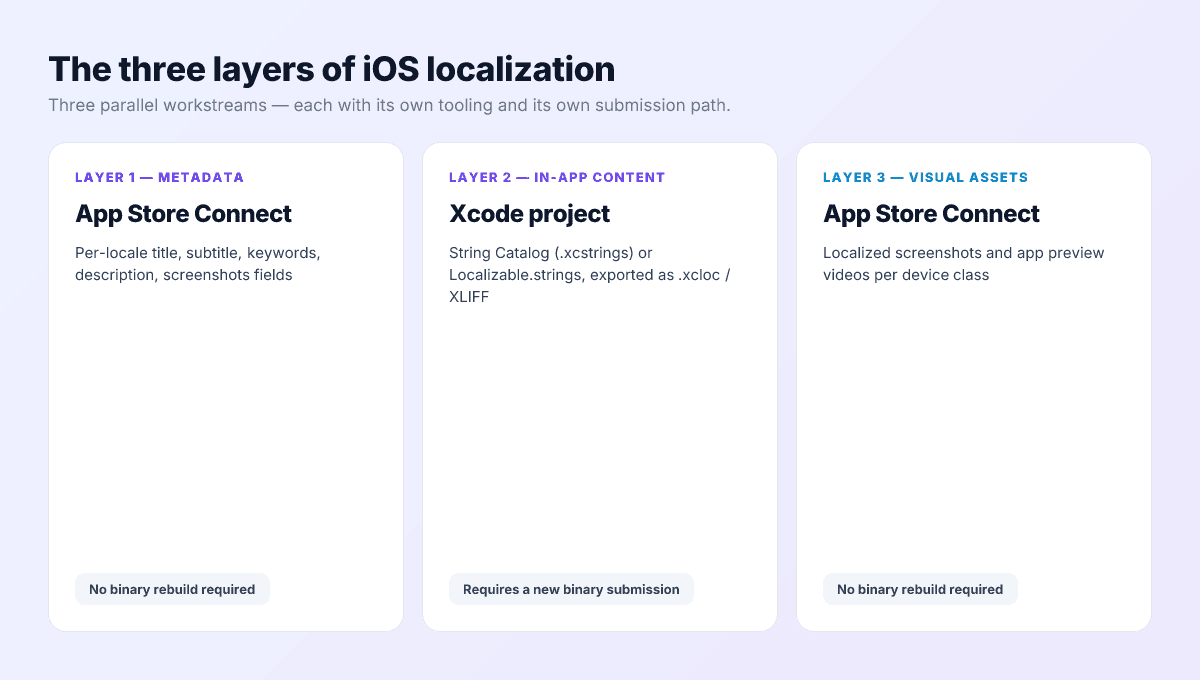1200x680 pixels.
Task: Click the subtitle about parallel workstreams
Action: [391, 104]
